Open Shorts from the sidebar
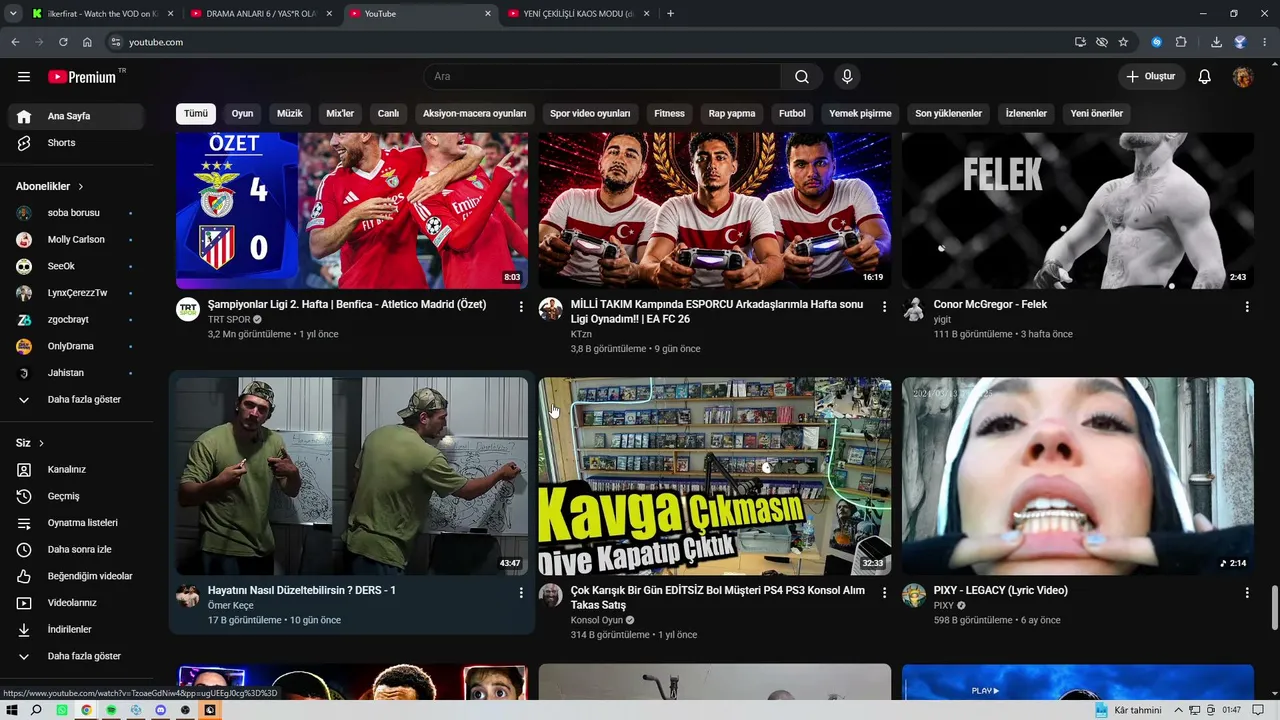1280x720 pixels. click(76, 143)
